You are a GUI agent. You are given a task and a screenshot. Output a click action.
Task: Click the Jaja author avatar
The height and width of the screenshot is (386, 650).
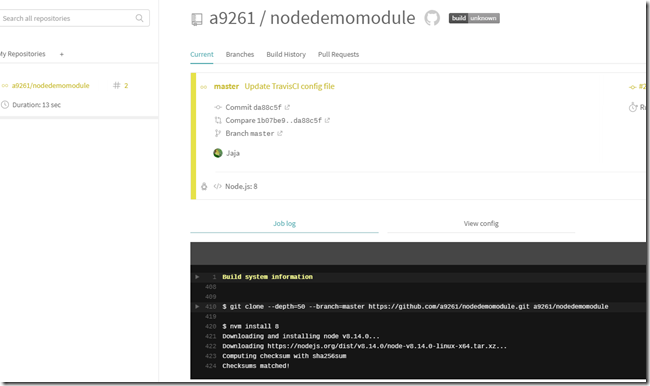[218, 153]
